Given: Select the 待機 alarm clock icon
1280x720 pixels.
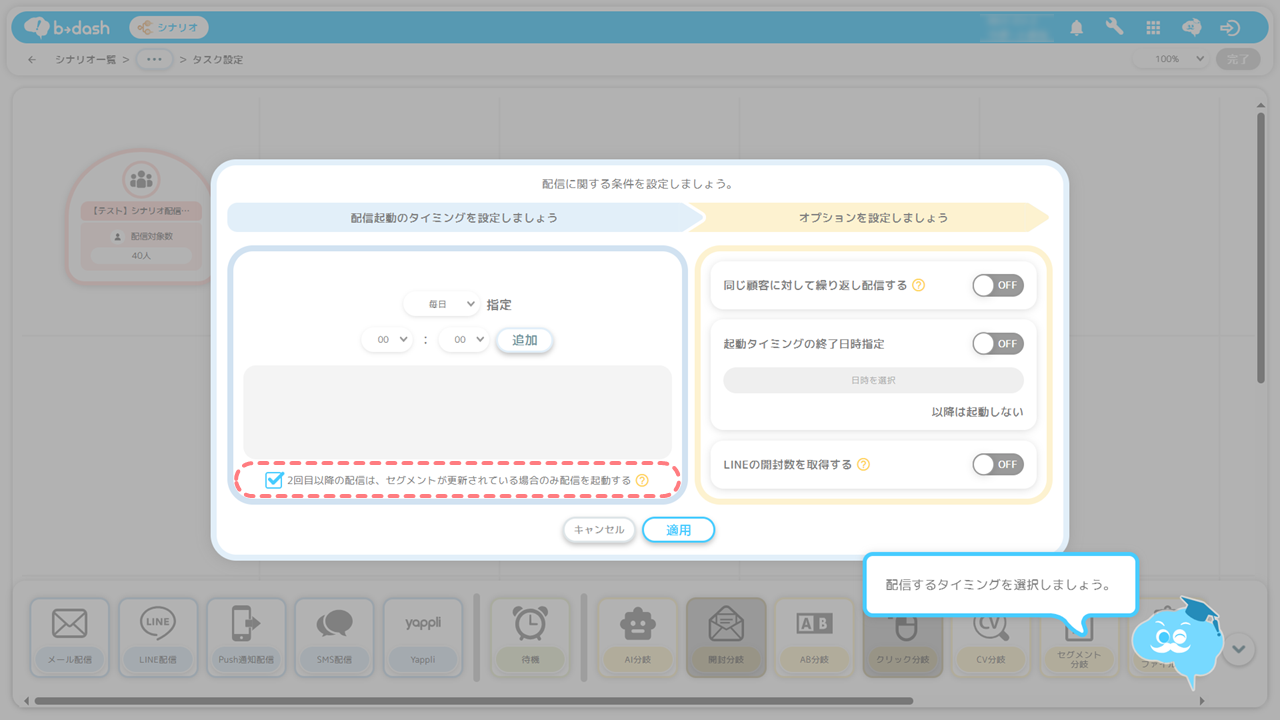Looking at the screenshot, I should point(530,623).
